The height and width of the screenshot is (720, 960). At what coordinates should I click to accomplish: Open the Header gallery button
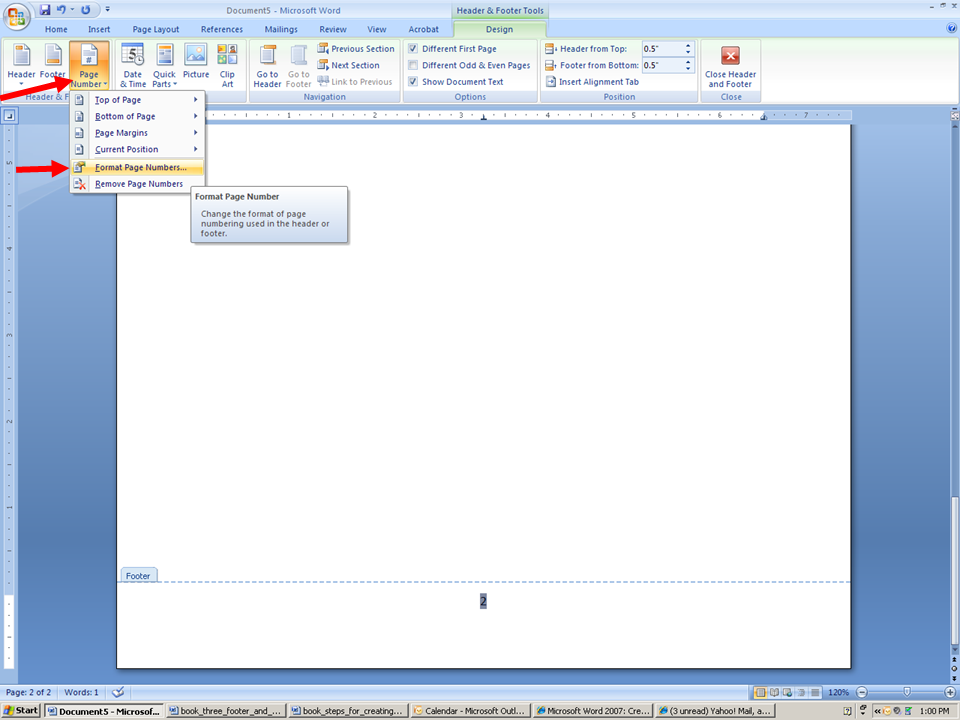[21, 65]
